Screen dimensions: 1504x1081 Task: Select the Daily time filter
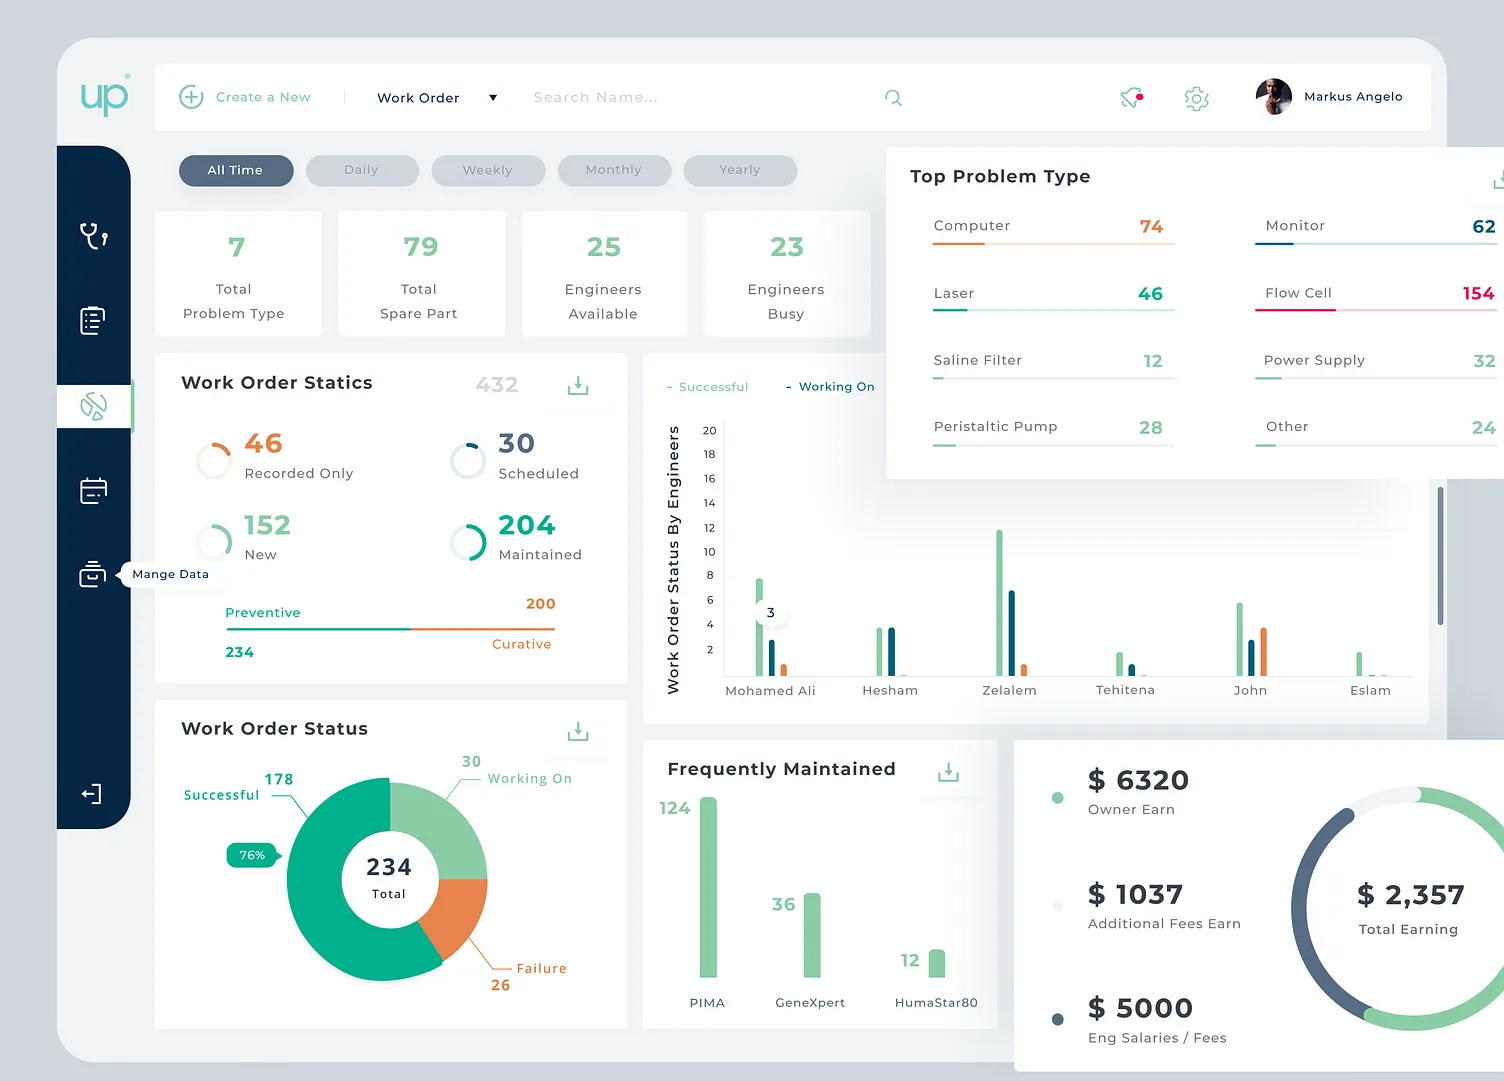362,170
